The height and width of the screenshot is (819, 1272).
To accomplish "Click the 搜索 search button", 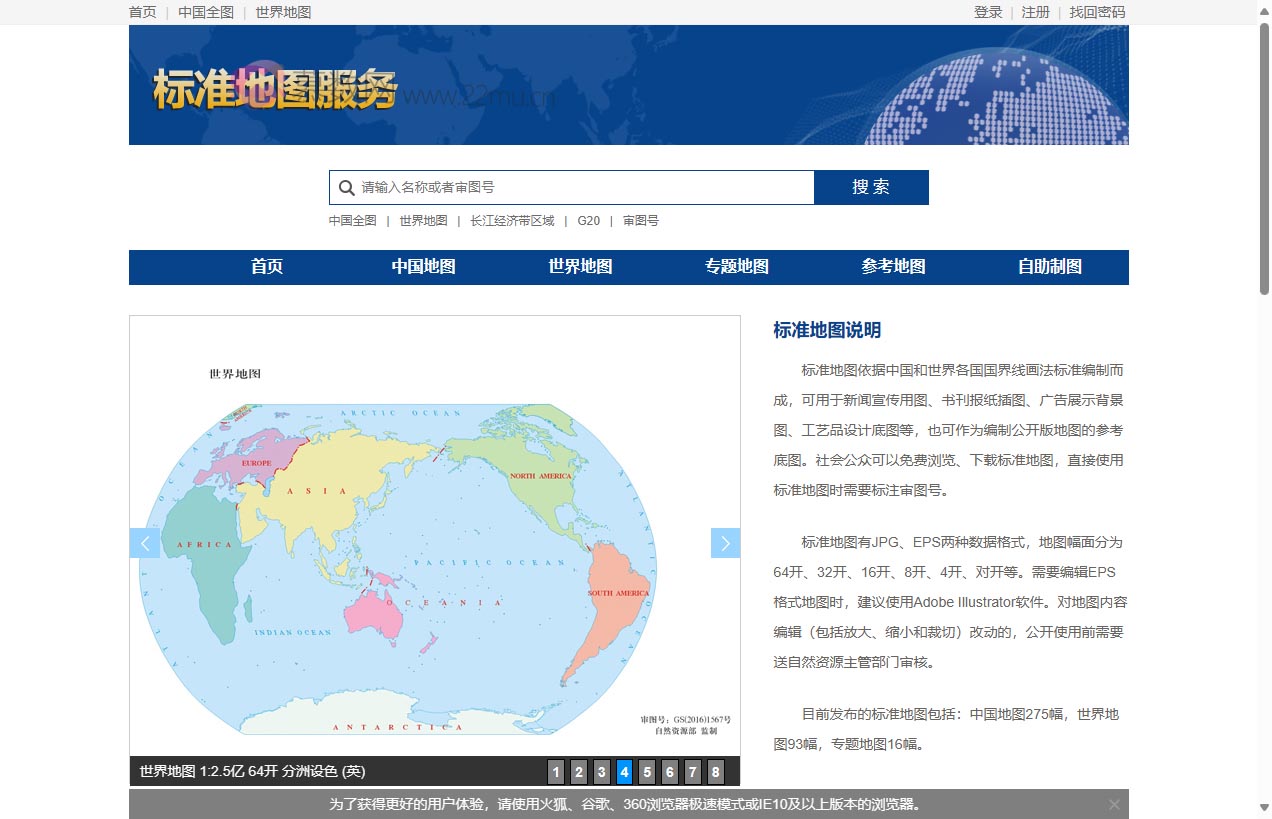I will (x=870, y=187).
